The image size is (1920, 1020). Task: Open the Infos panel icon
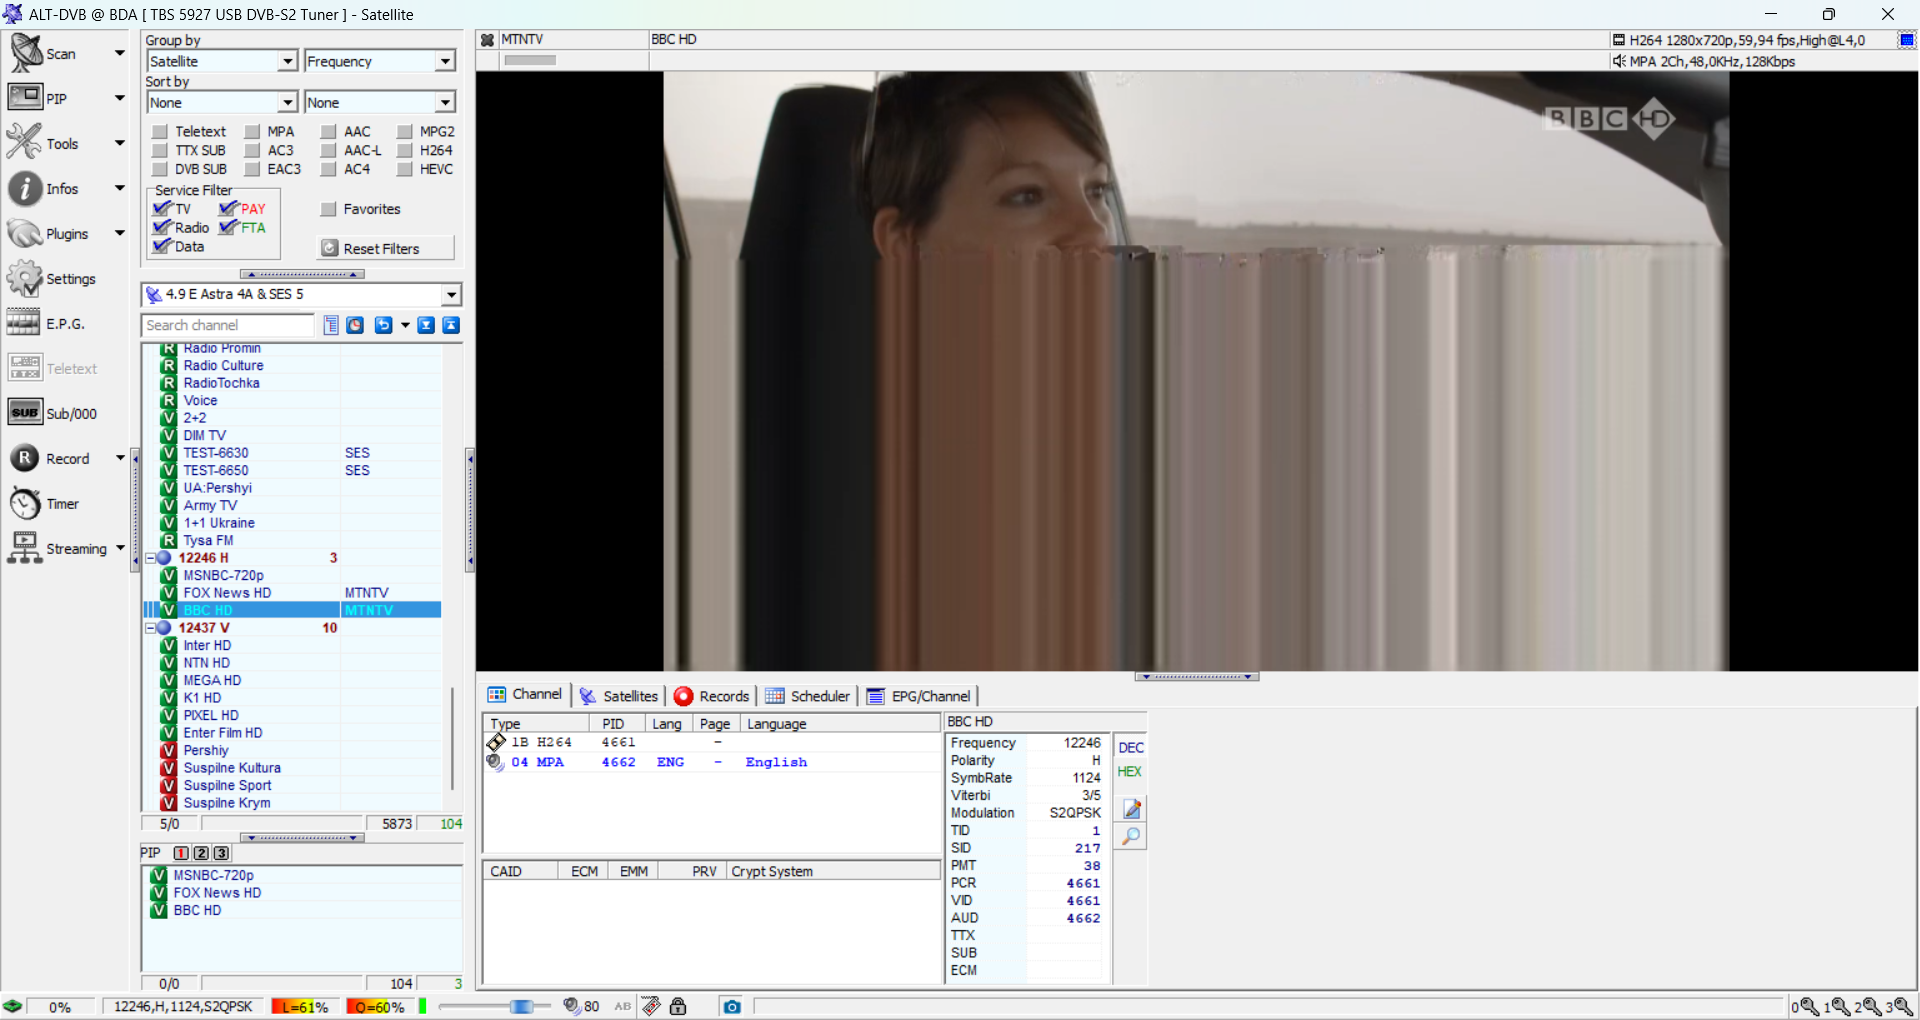tap(25, 188)
